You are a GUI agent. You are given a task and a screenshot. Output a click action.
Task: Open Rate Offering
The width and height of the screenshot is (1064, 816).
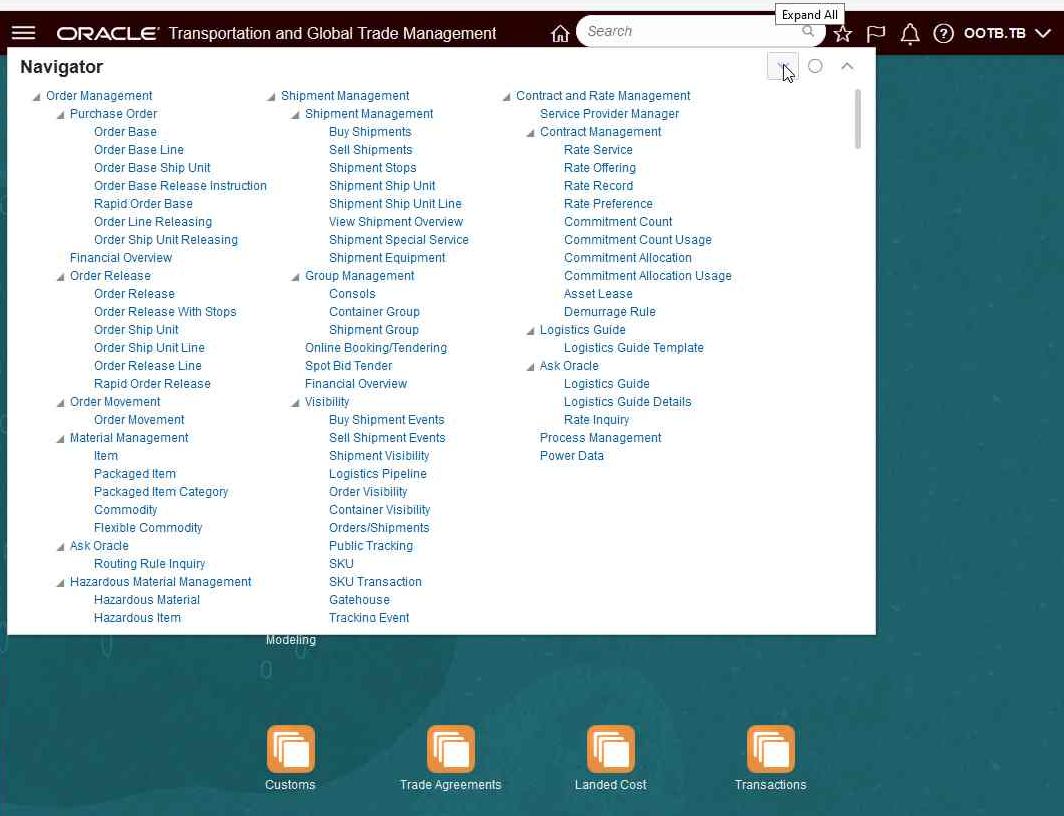pyautogui.click(x=600, y=168)
